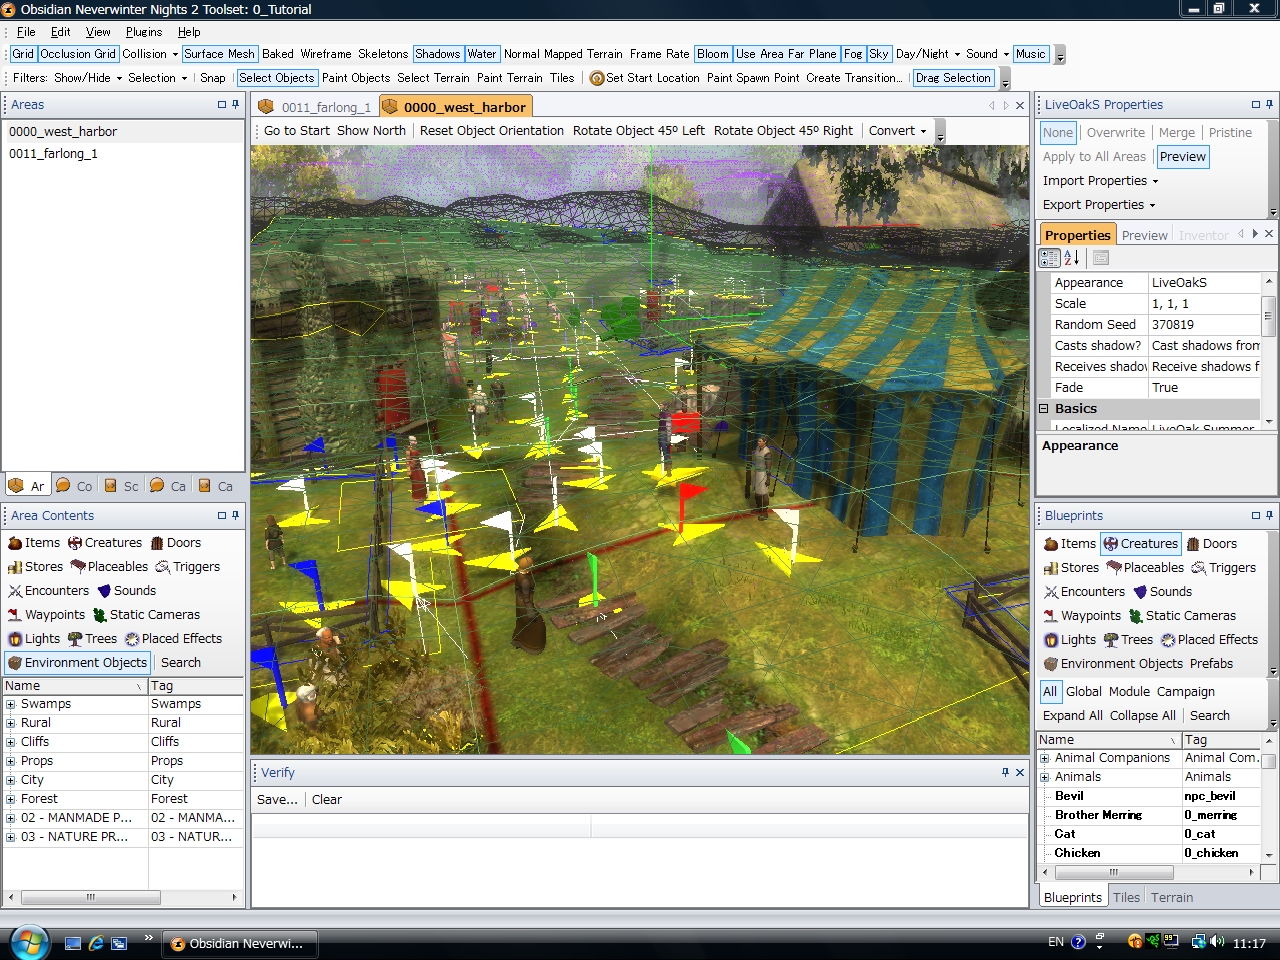Viewport: 1280px width, 960px height.
Task: Toggle Water rendering
Action: 482,54
